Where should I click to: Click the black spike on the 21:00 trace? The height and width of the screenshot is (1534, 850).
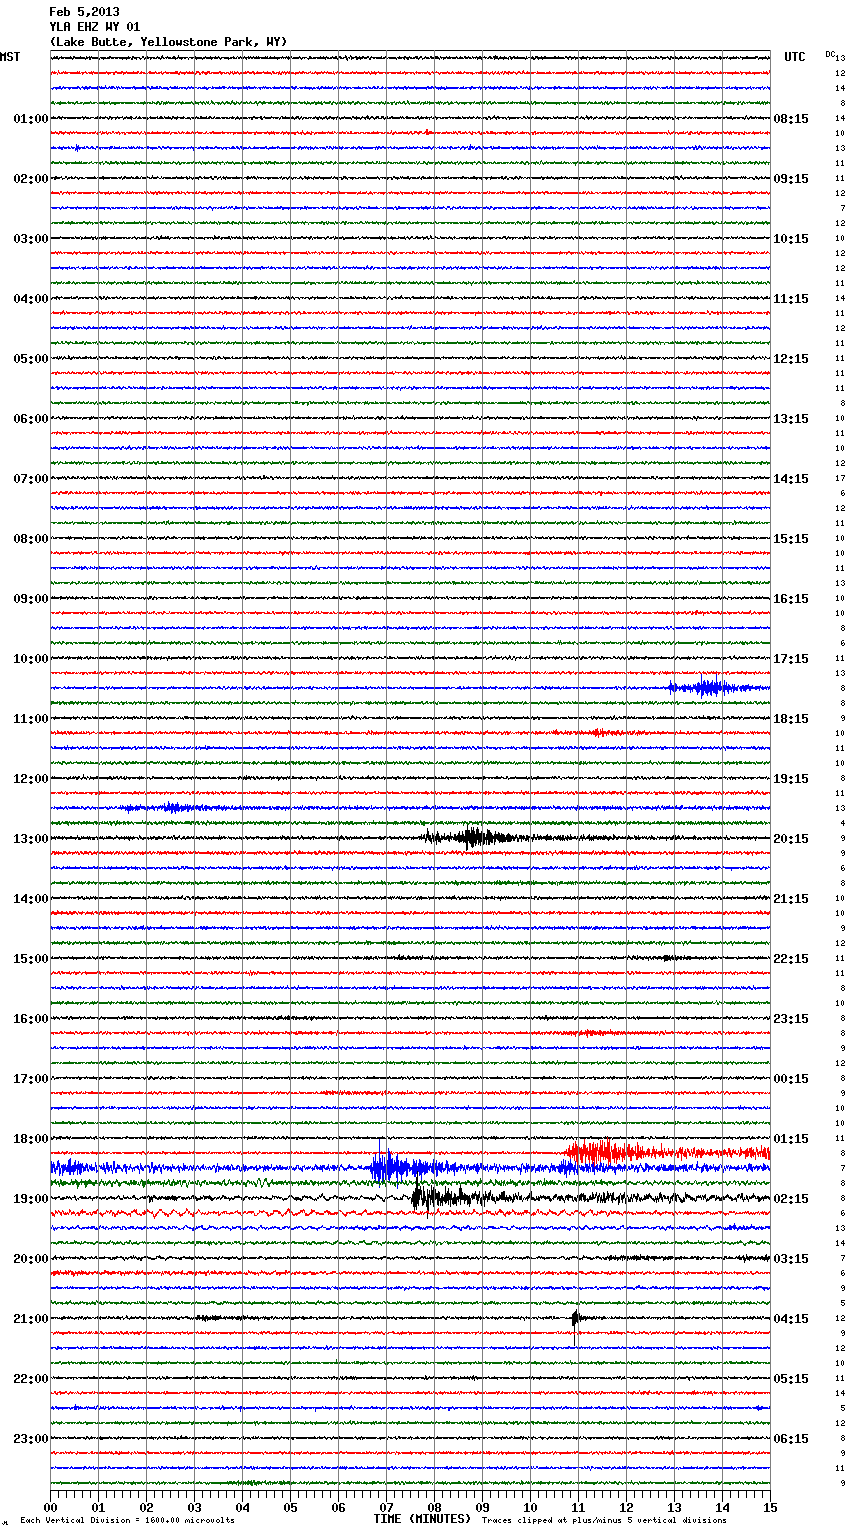pyautogui.click(x=575, y=1319)
